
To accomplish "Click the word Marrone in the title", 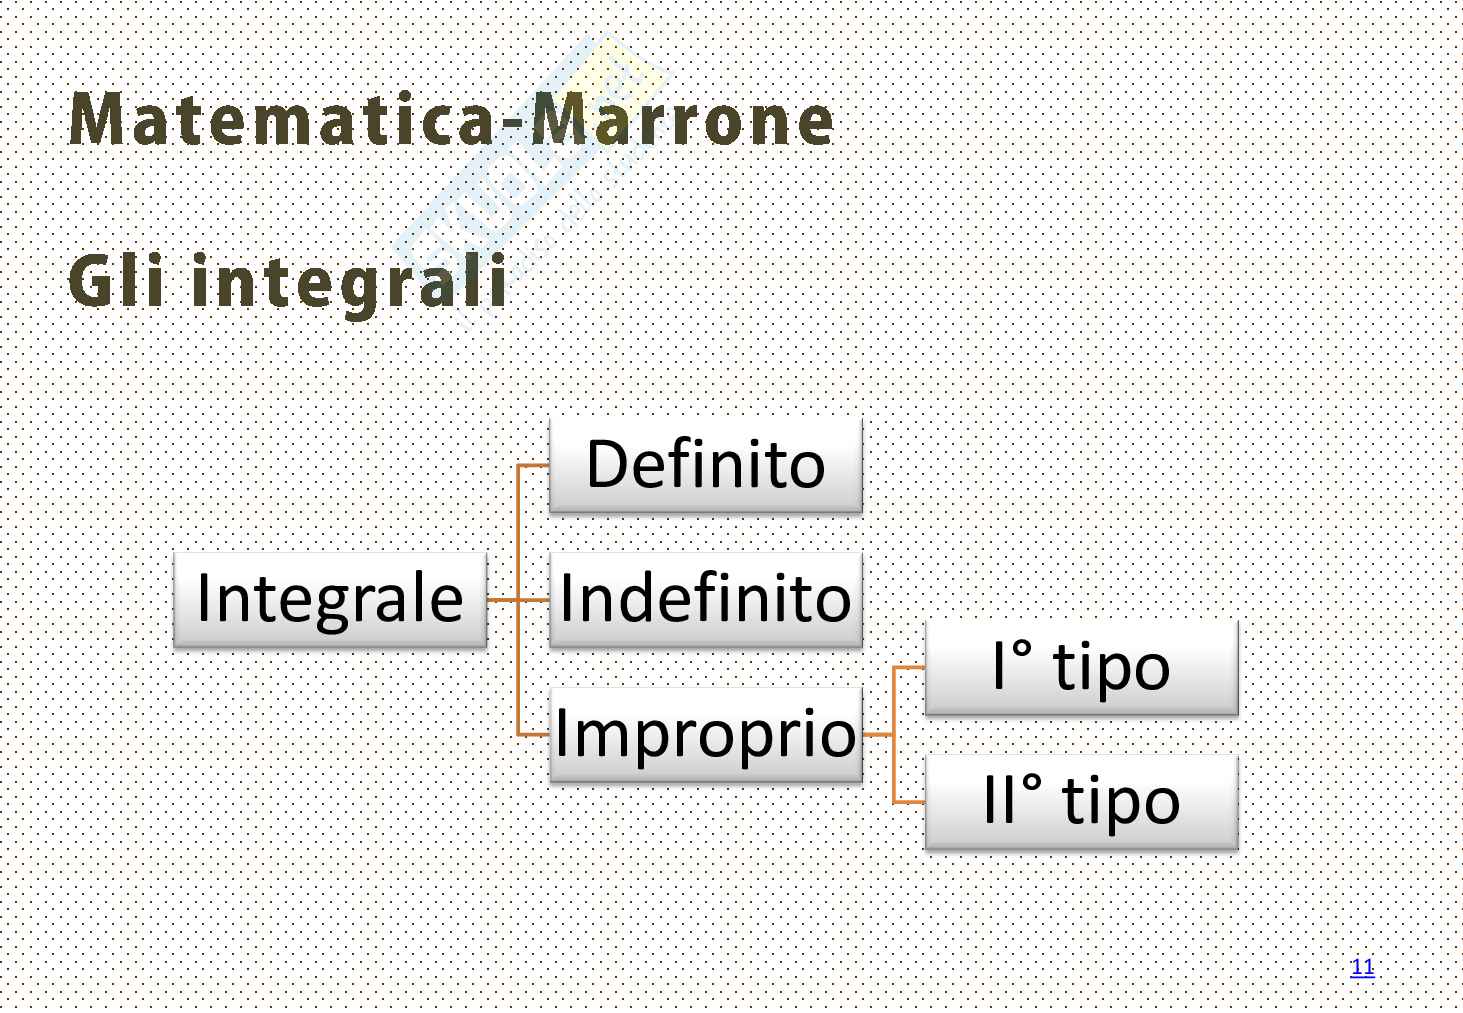I will click(x=682, y=120).
